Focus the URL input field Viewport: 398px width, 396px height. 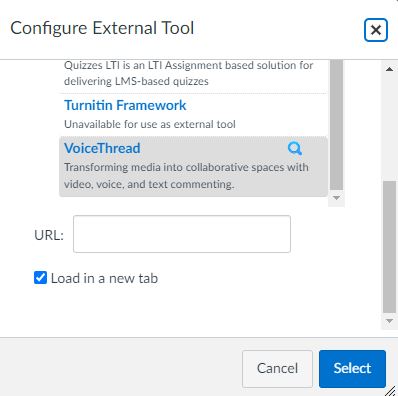point(182,234)
